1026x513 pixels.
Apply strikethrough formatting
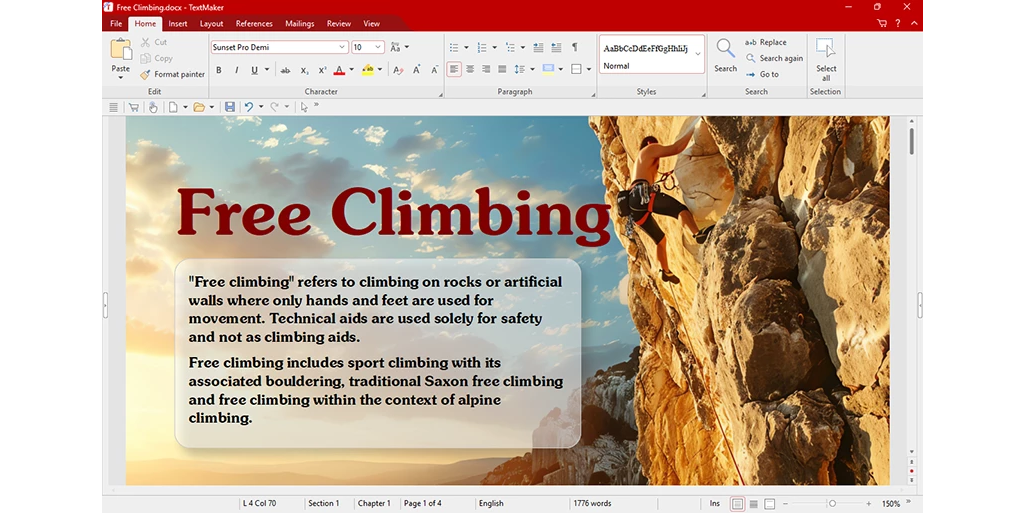pyautogui.click(x=285, y=70)
